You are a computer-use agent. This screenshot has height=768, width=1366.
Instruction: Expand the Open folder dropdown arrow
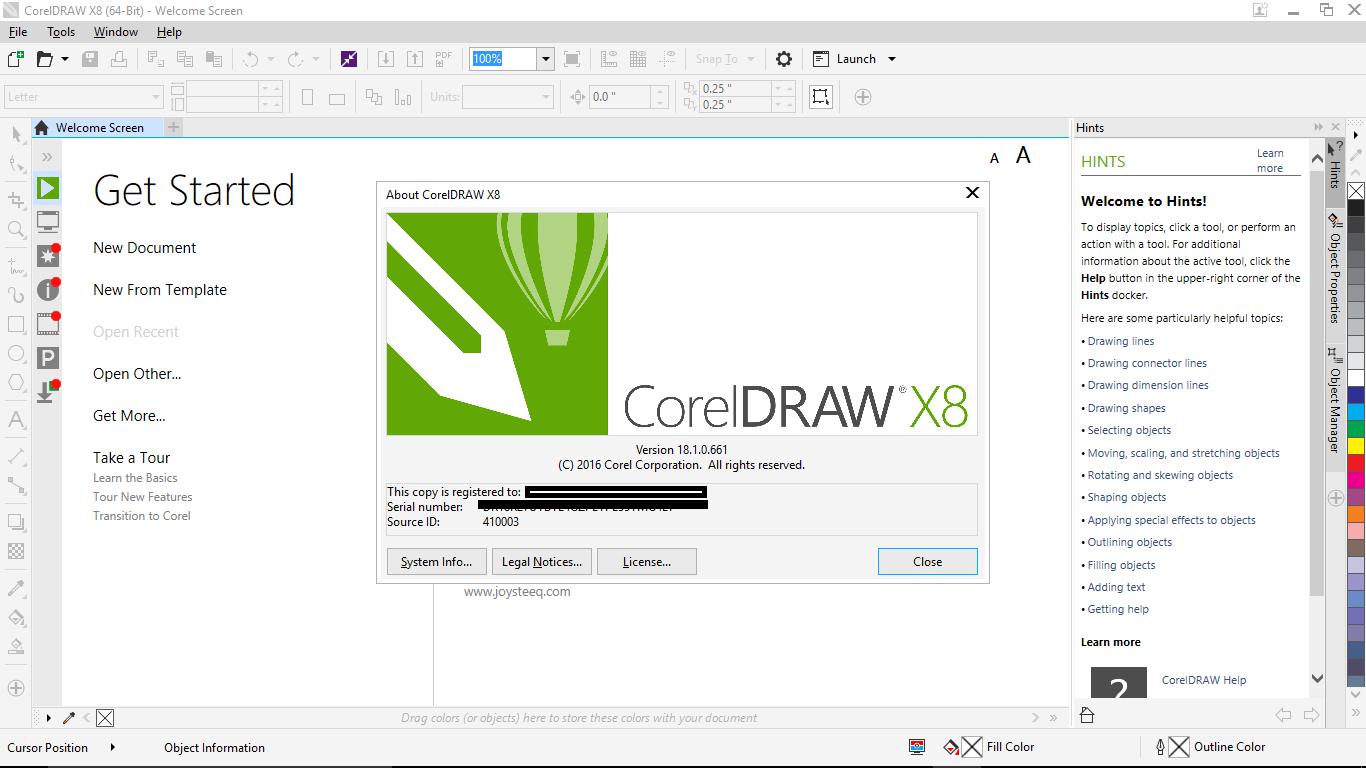(65, 59)
